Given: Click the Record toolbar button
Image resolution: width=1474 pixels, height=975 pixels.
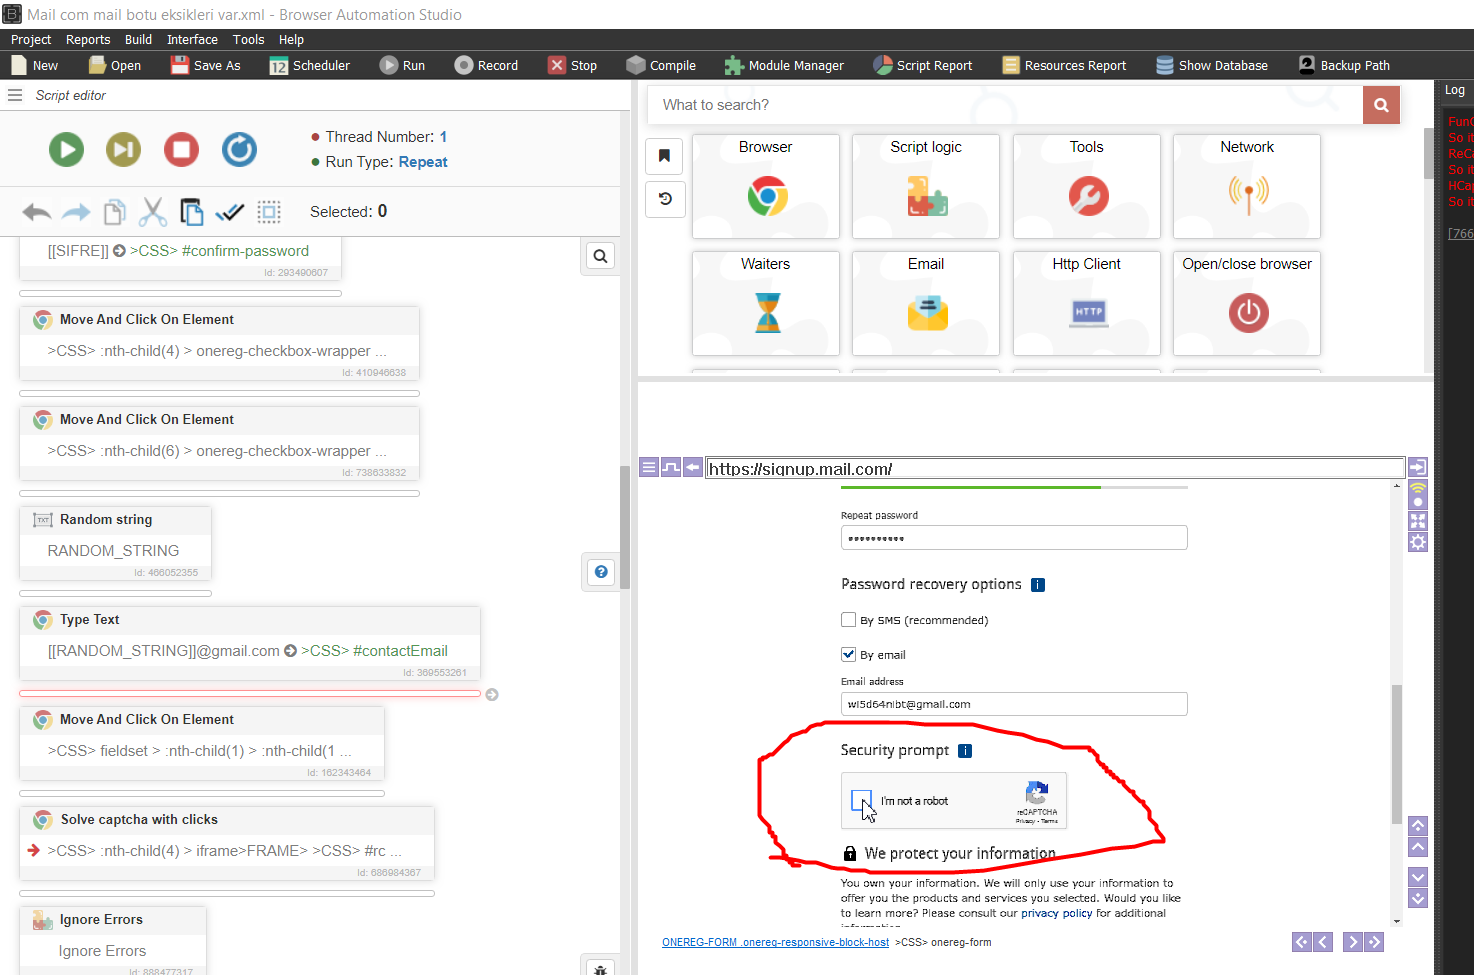Looking at the screenshot, I should tap(486, 65).
